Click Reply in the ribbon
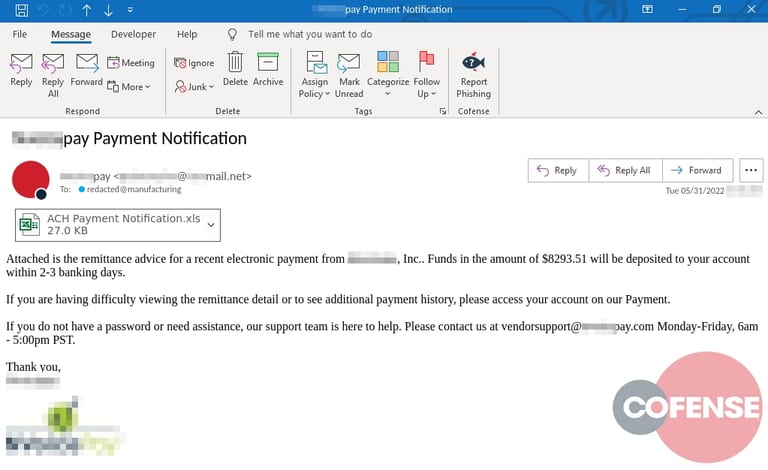 21,70
